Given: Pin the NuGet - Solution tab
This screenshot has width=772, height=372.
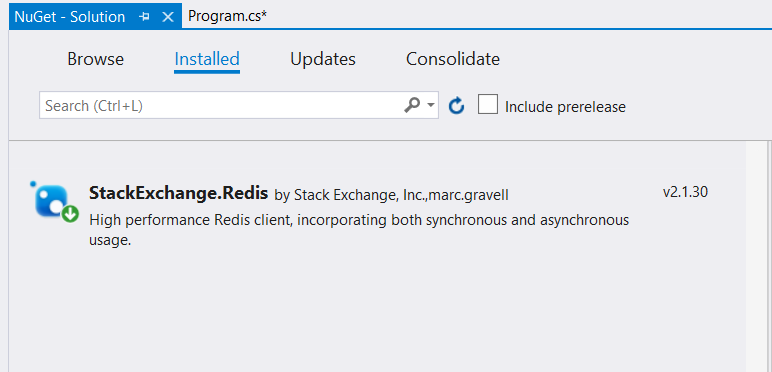Looking at the screenshot, I should (144, 17).
